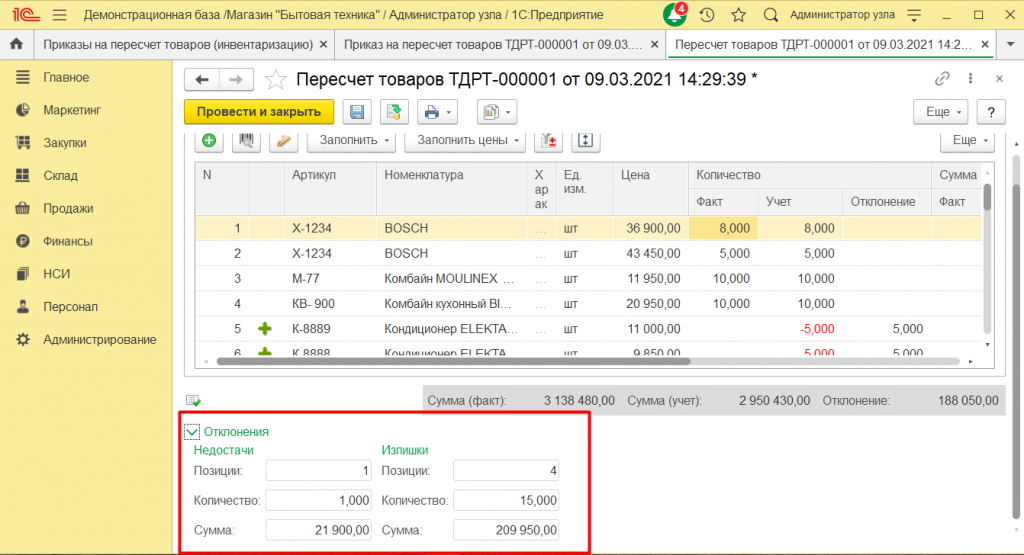Click table horizontal scrollbar
This screenshot has height=555, width=1024.
tap(453, 361)
